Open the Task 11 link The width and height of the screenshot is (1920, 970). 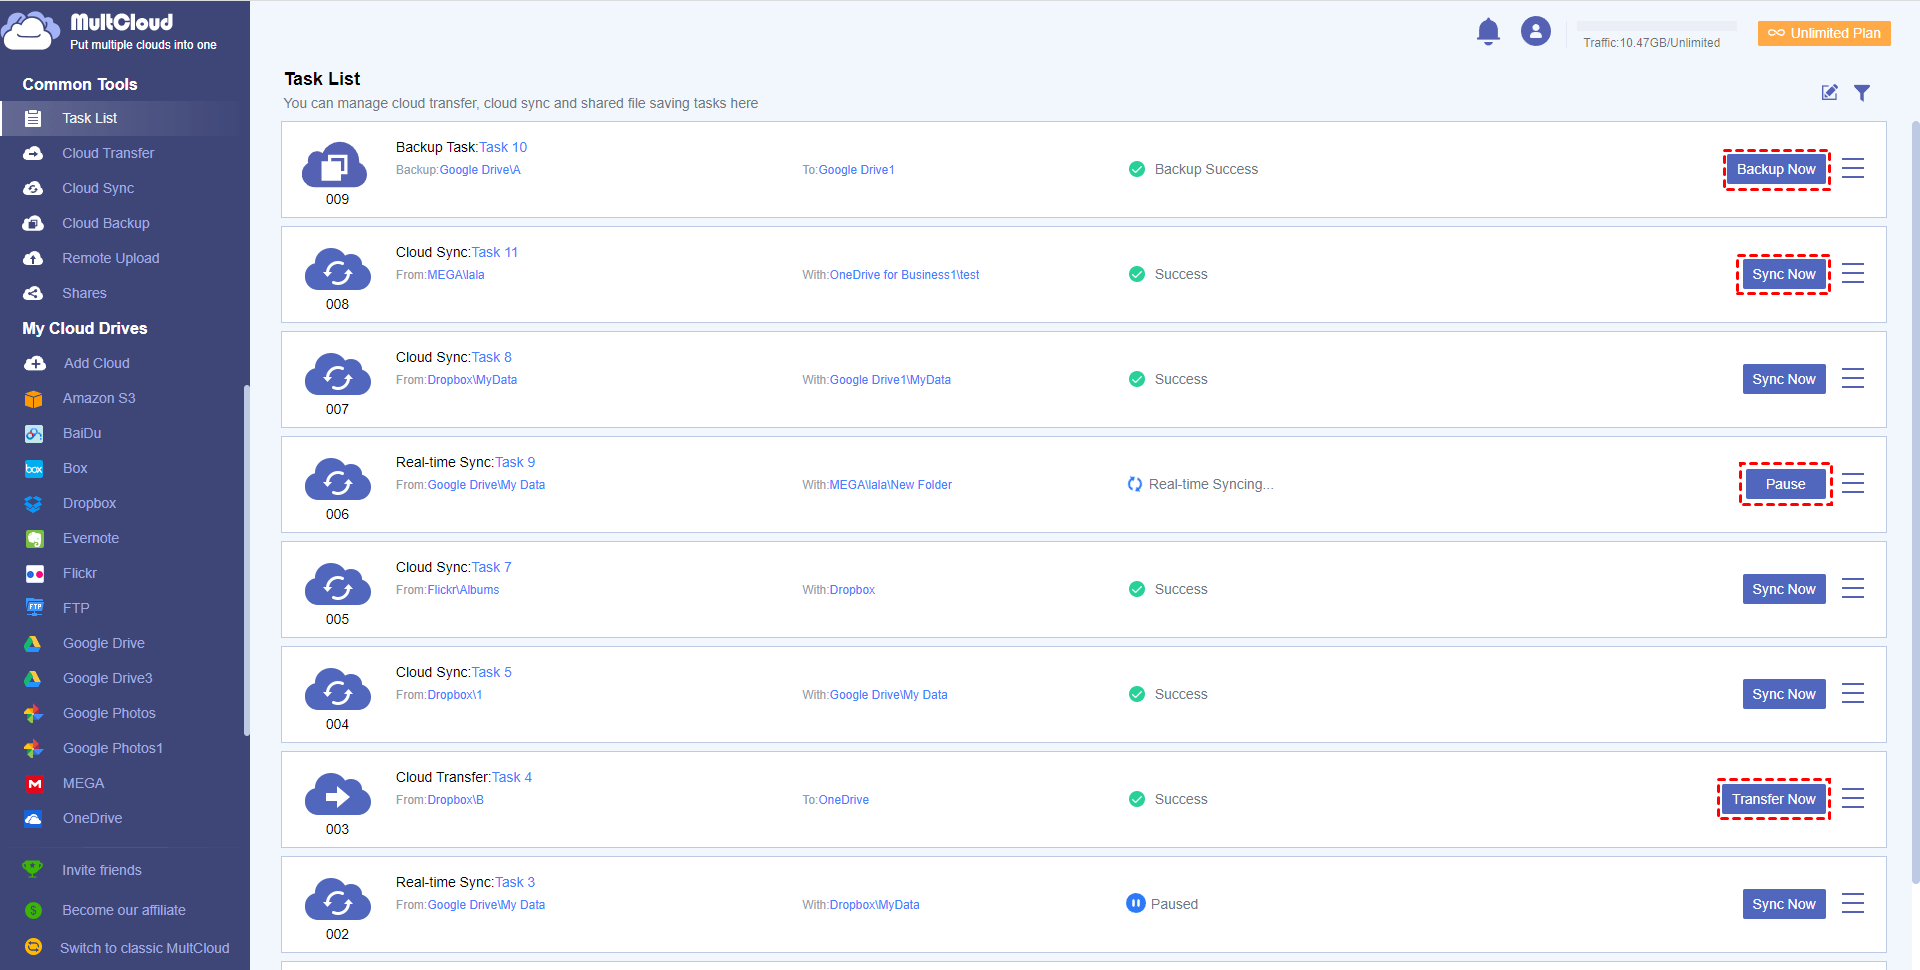[x=495, y=252]
